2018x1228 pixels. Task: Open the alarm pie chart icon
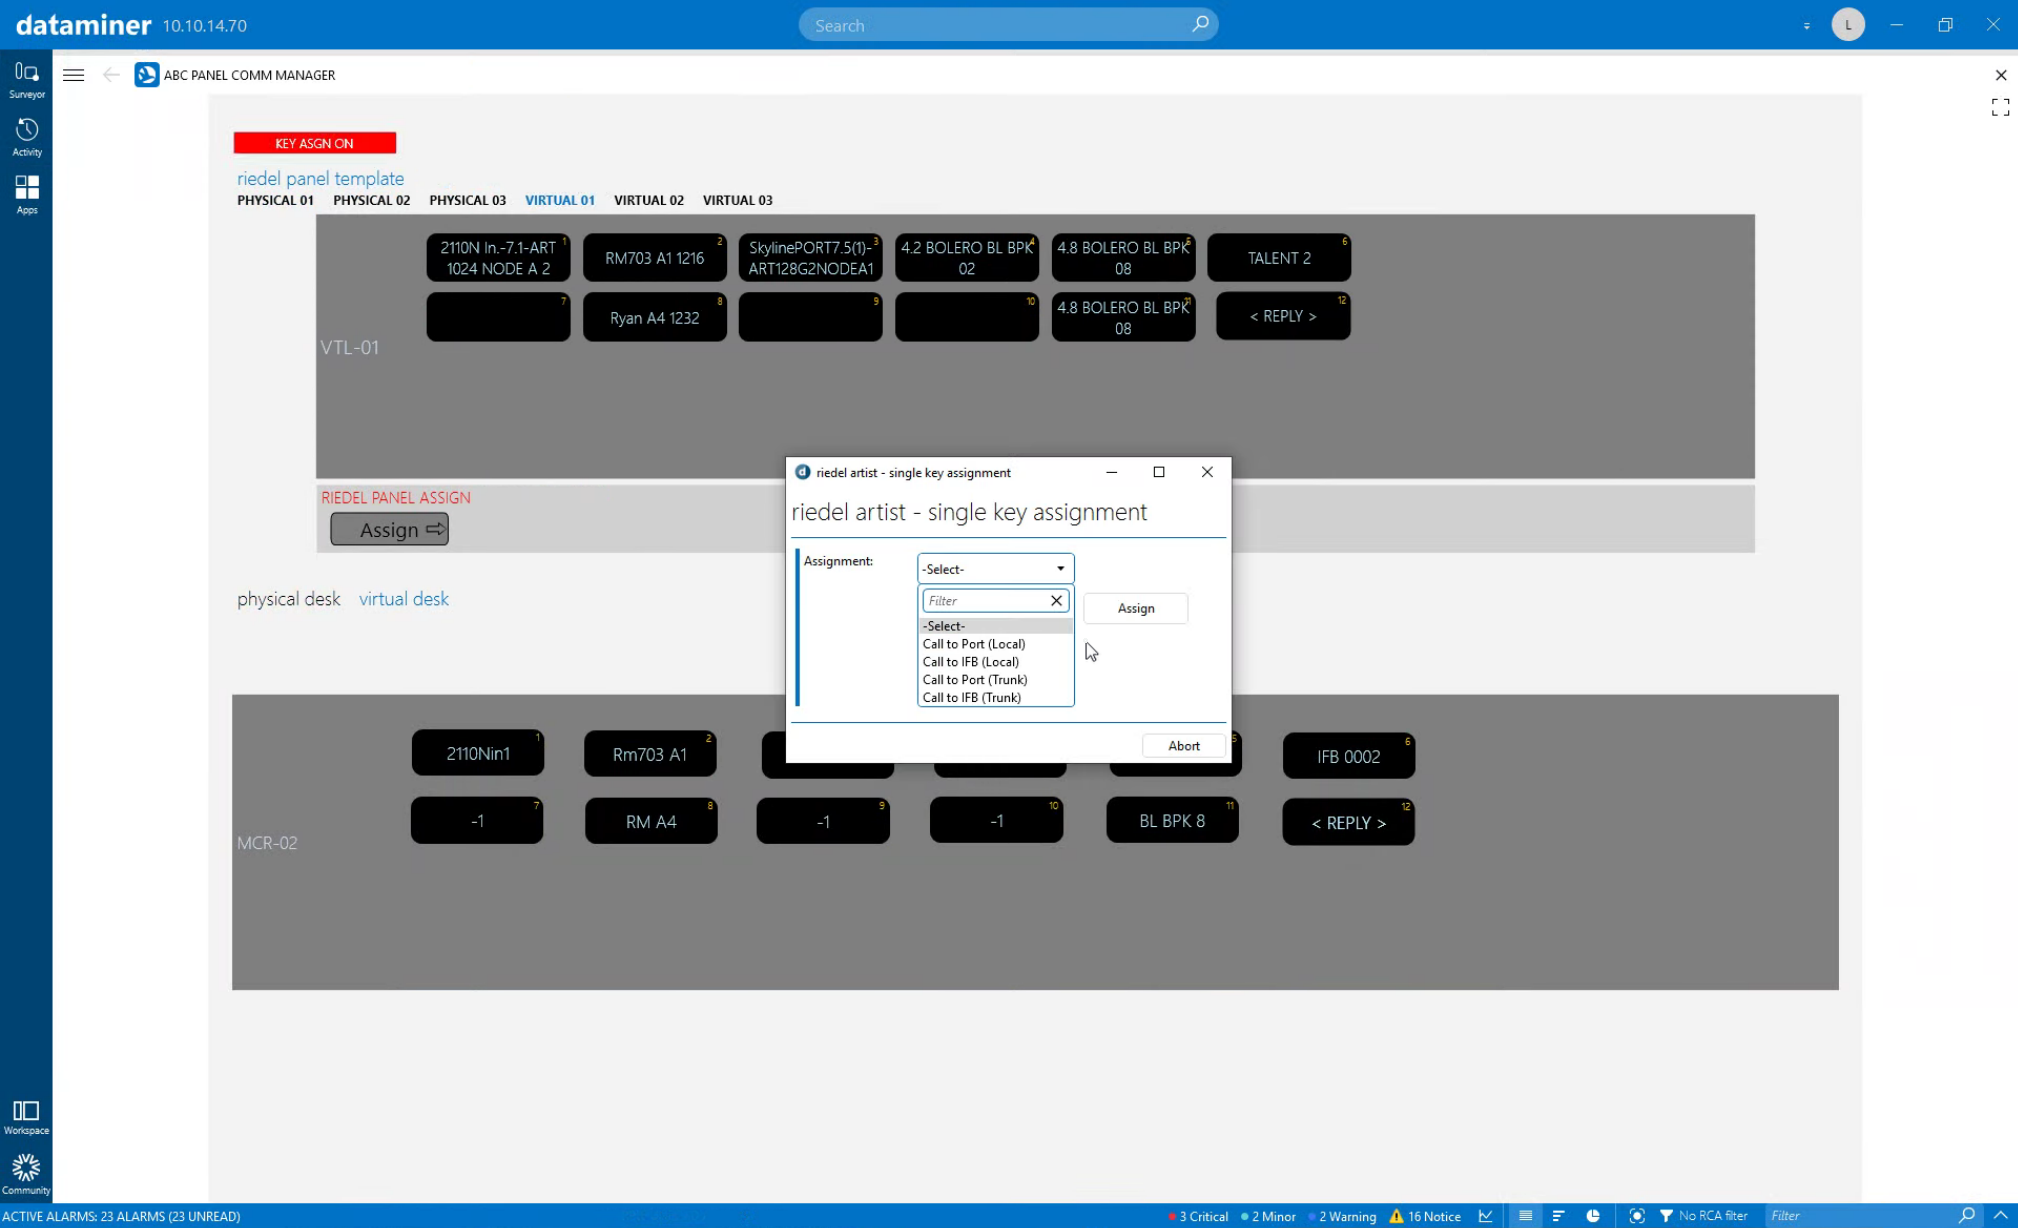[1593, 1216]
